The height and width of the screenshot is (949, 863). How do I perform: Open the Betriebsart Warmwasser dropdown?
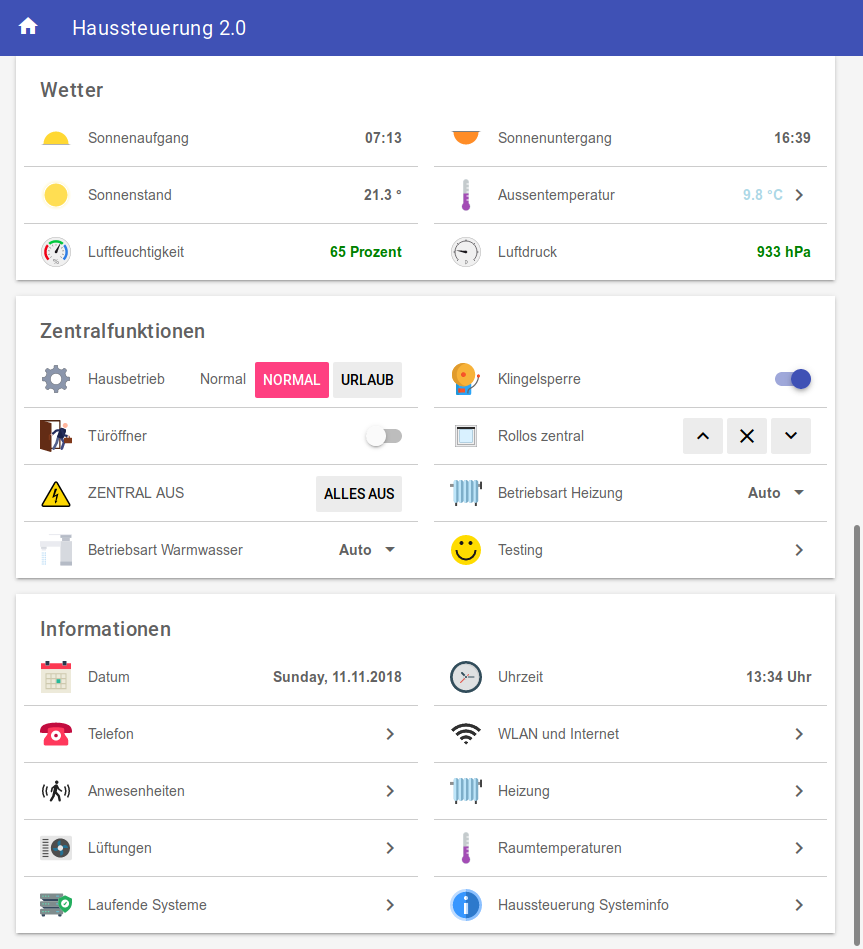(367, 550)
